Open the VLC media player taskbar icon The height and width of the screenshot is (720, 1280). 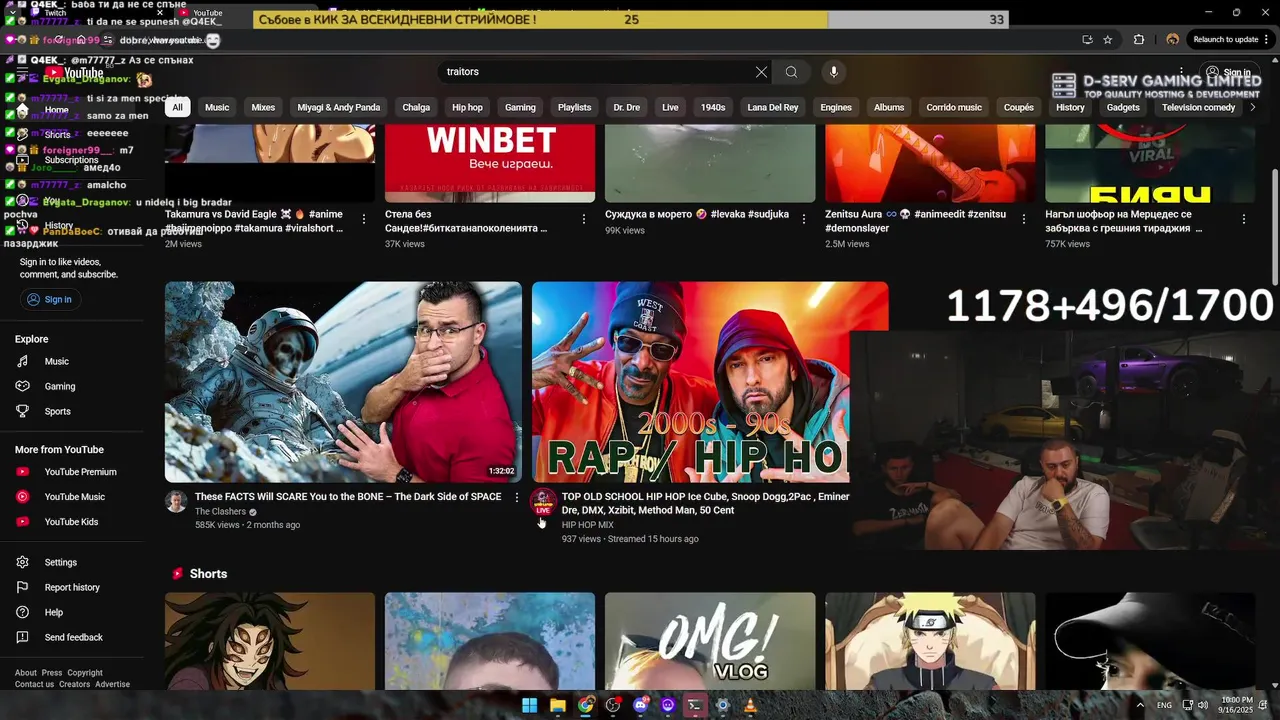point(750,705)
